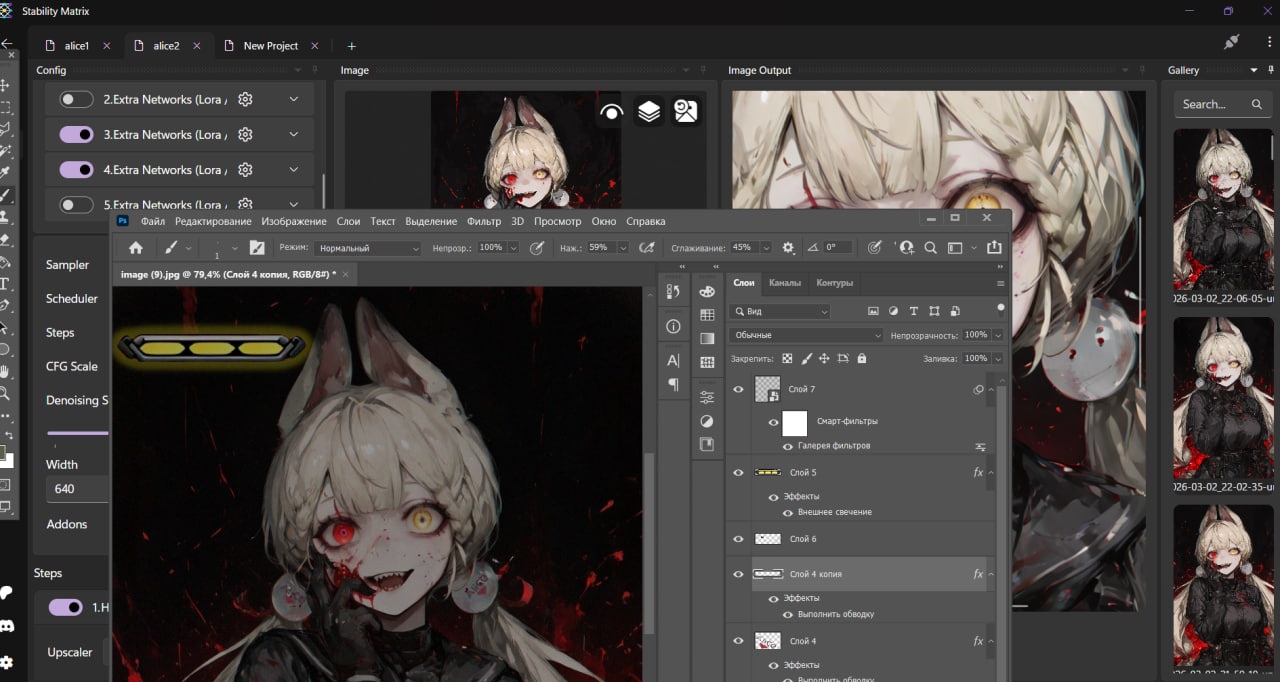Open the Режим blend mode dropdown

(368, 248)
